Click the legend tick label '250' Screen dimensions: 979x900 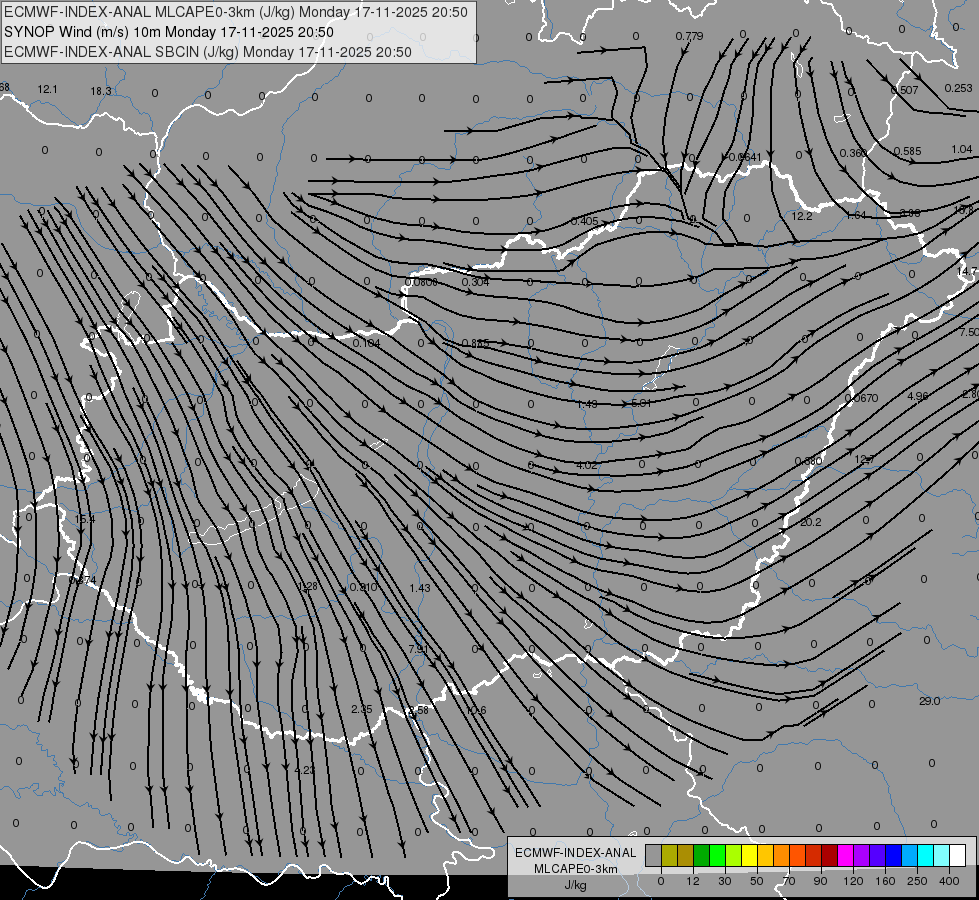917,881
